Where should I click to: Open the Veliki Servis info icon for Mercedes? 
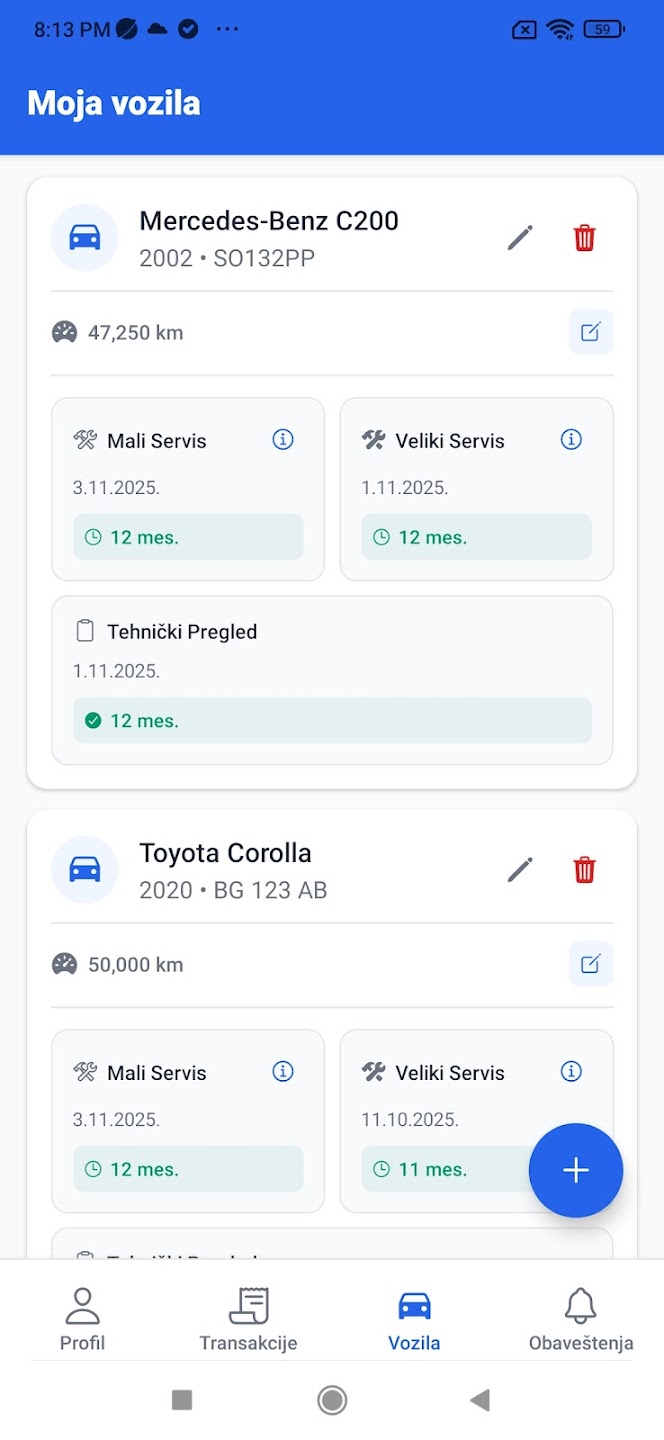pos(571,439)
